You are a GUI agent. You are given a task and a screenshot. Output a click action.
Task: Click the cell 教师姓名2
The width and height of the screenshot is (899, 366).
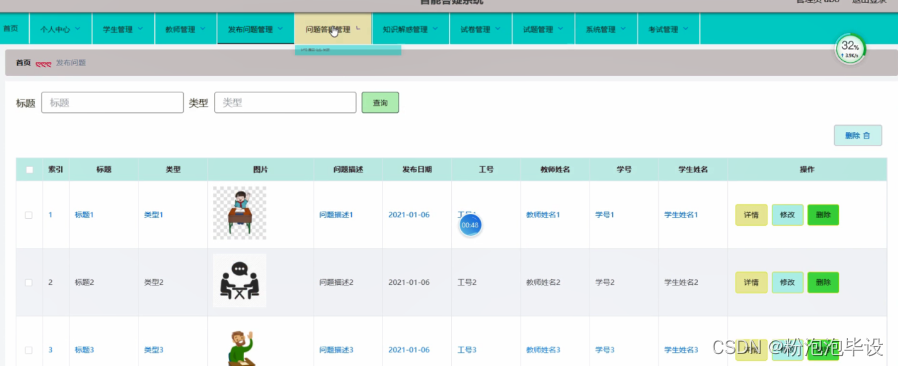coord(544,283)
